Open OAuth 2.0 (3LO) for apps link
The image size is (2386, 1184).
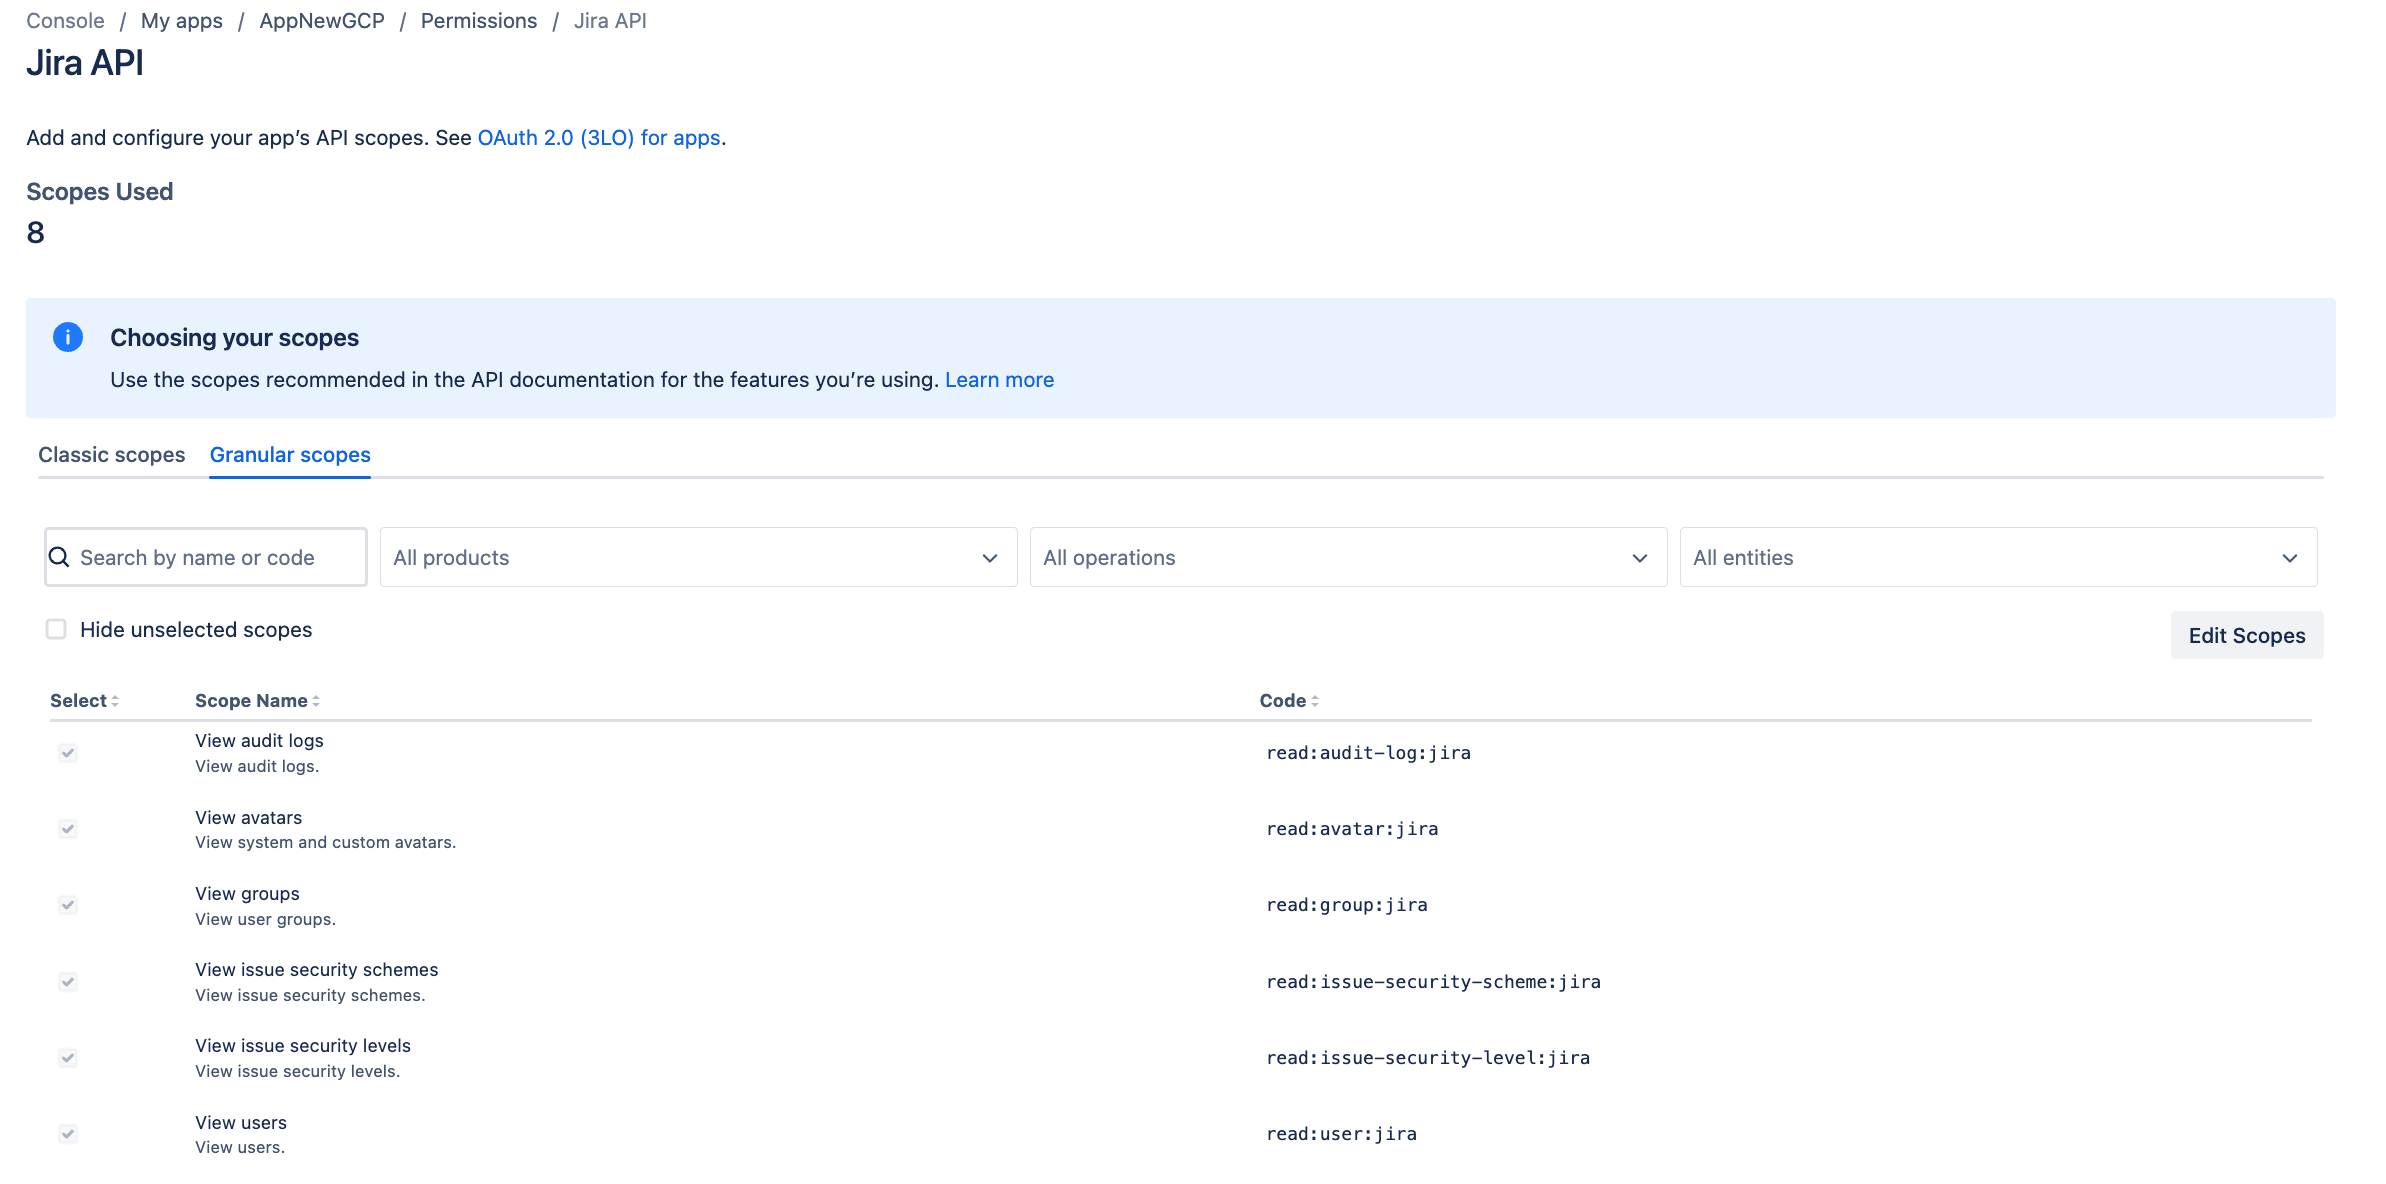click(599, 138)
